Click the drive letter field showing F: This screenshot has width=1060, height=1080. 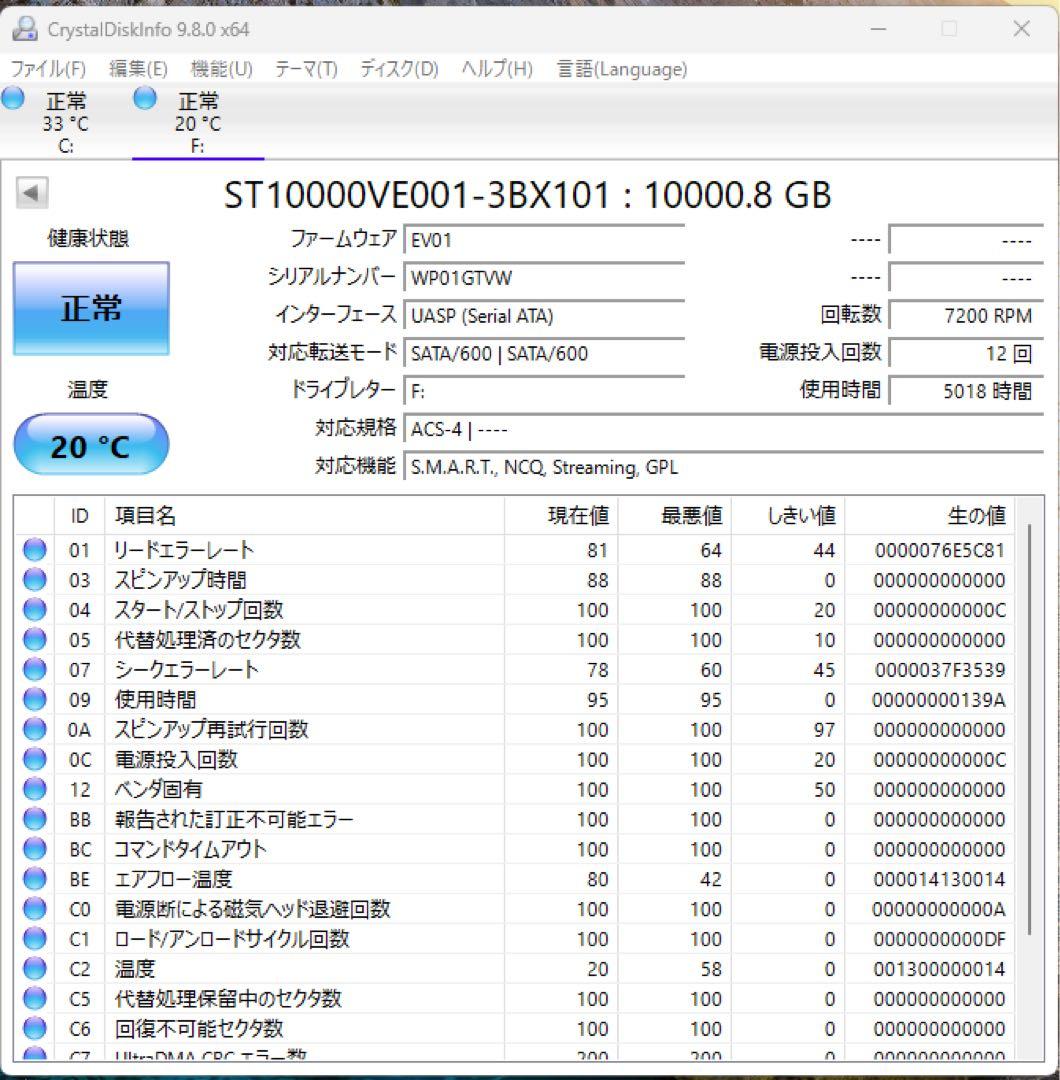543,391
